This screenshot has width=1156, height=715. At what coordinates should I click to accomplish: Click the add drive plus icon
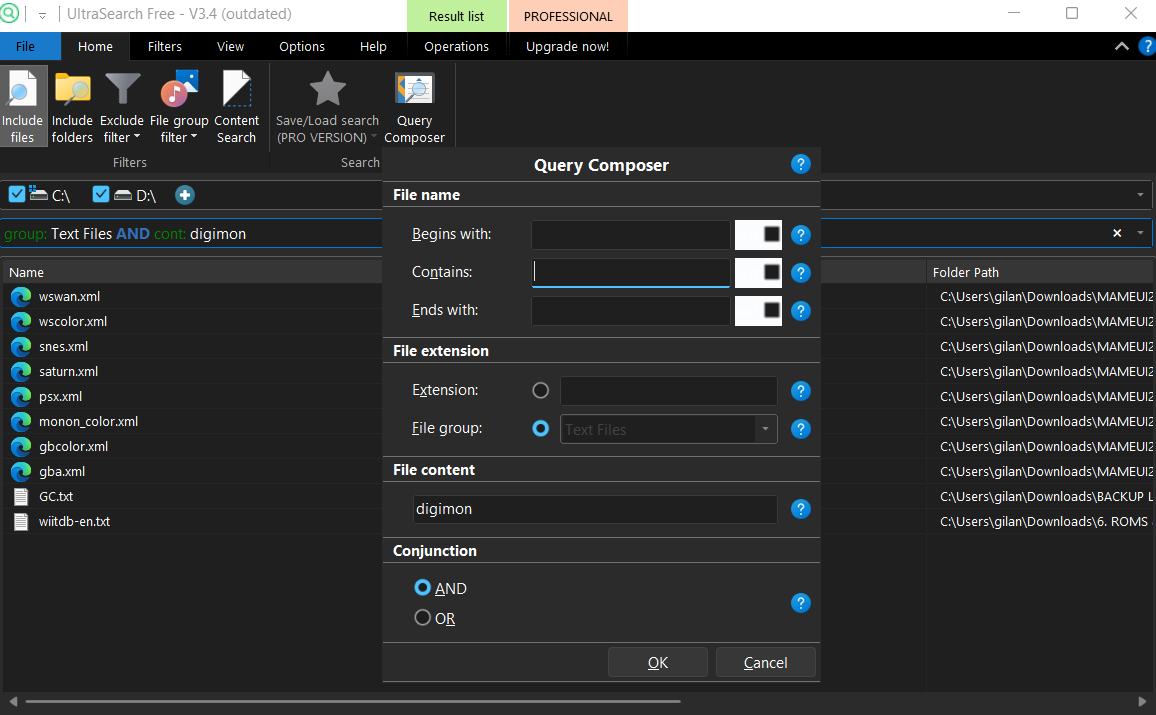(x=185, y=195)
